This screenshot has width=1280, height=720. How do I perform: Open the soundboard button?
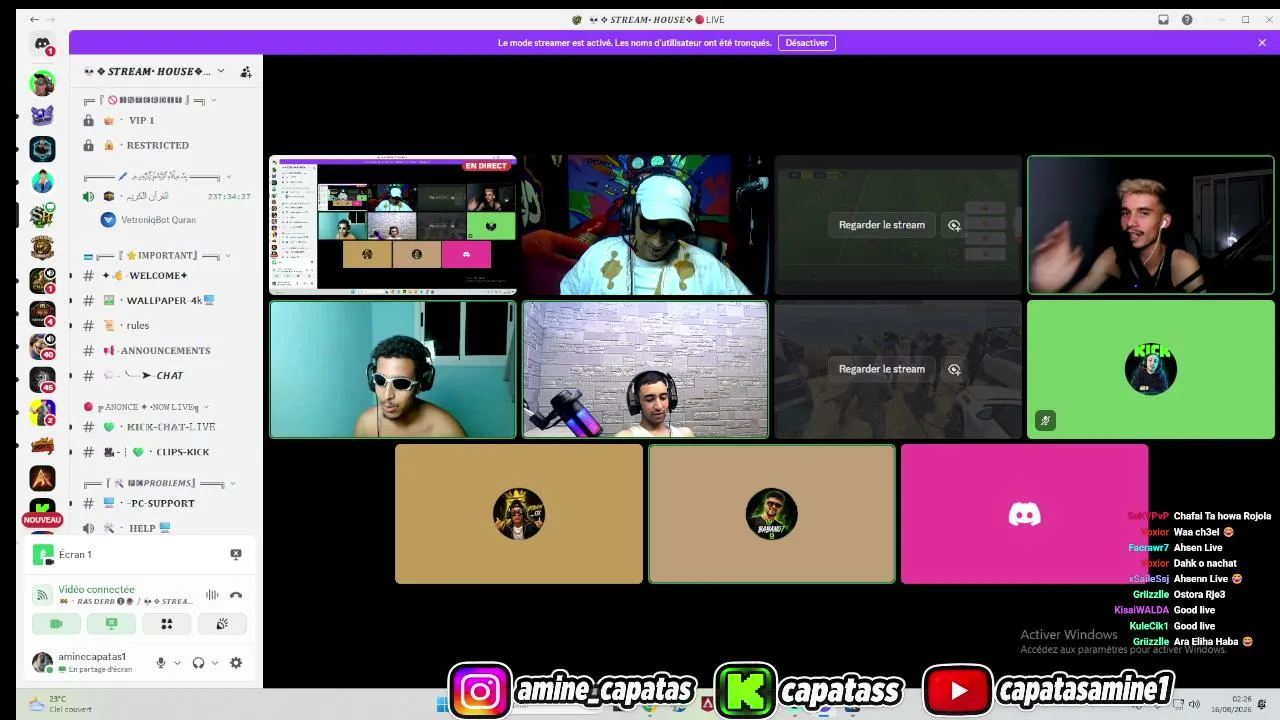222,624
